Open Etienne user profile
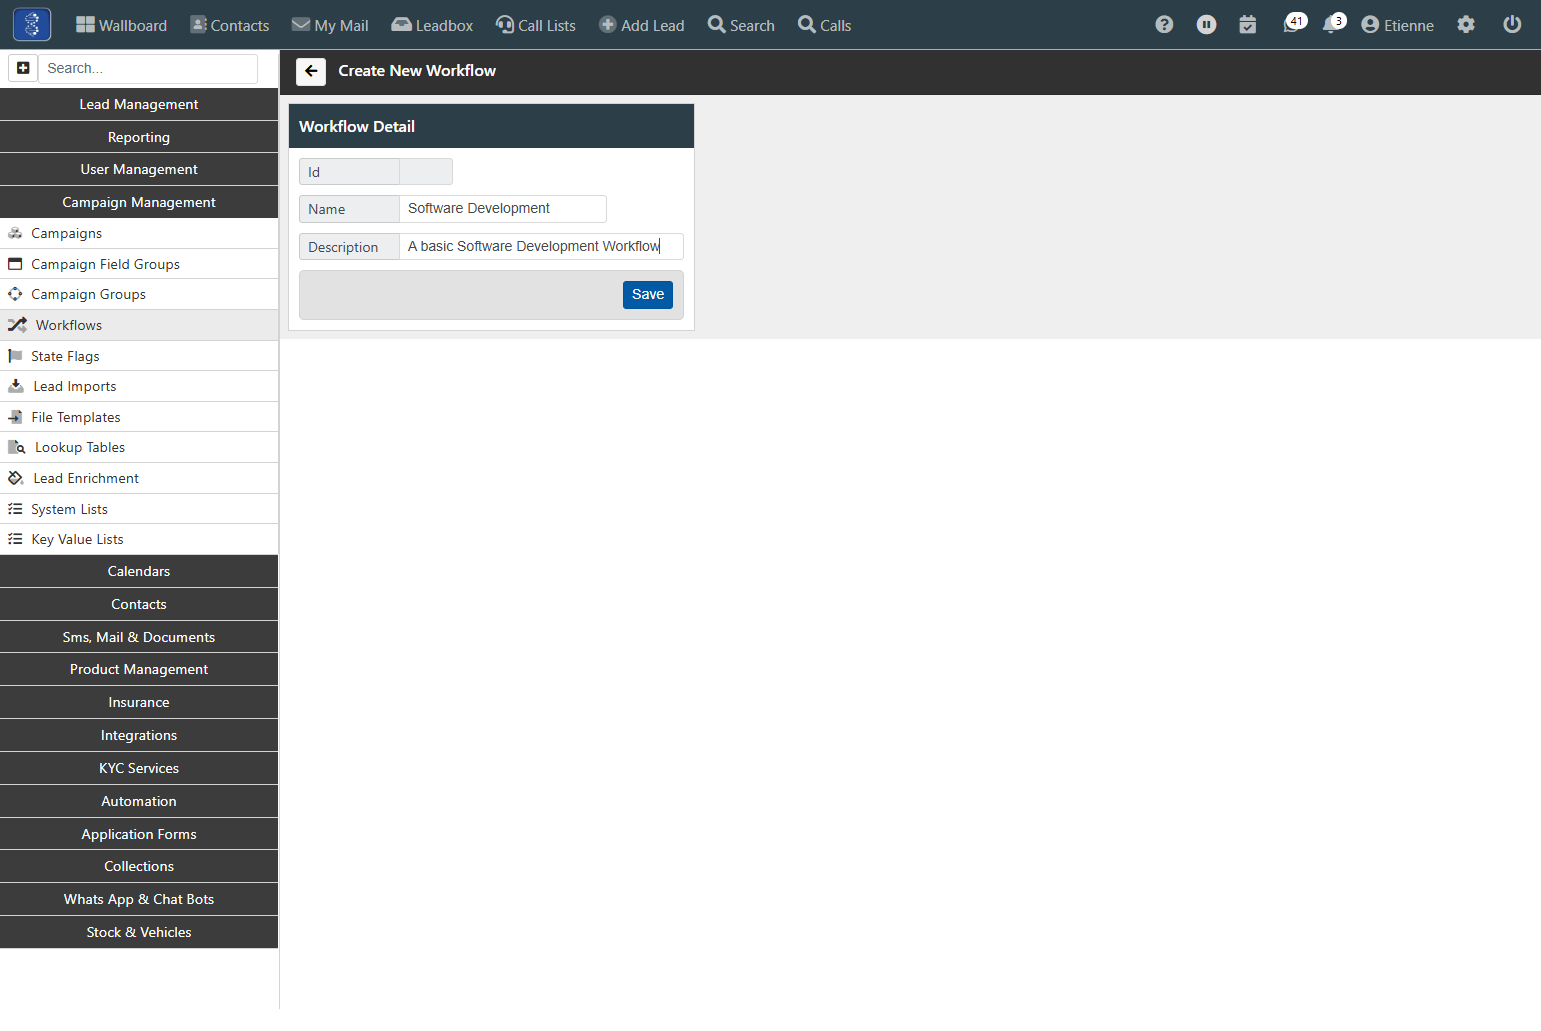The image size is (1541, 1031). tap(1398, 25)
